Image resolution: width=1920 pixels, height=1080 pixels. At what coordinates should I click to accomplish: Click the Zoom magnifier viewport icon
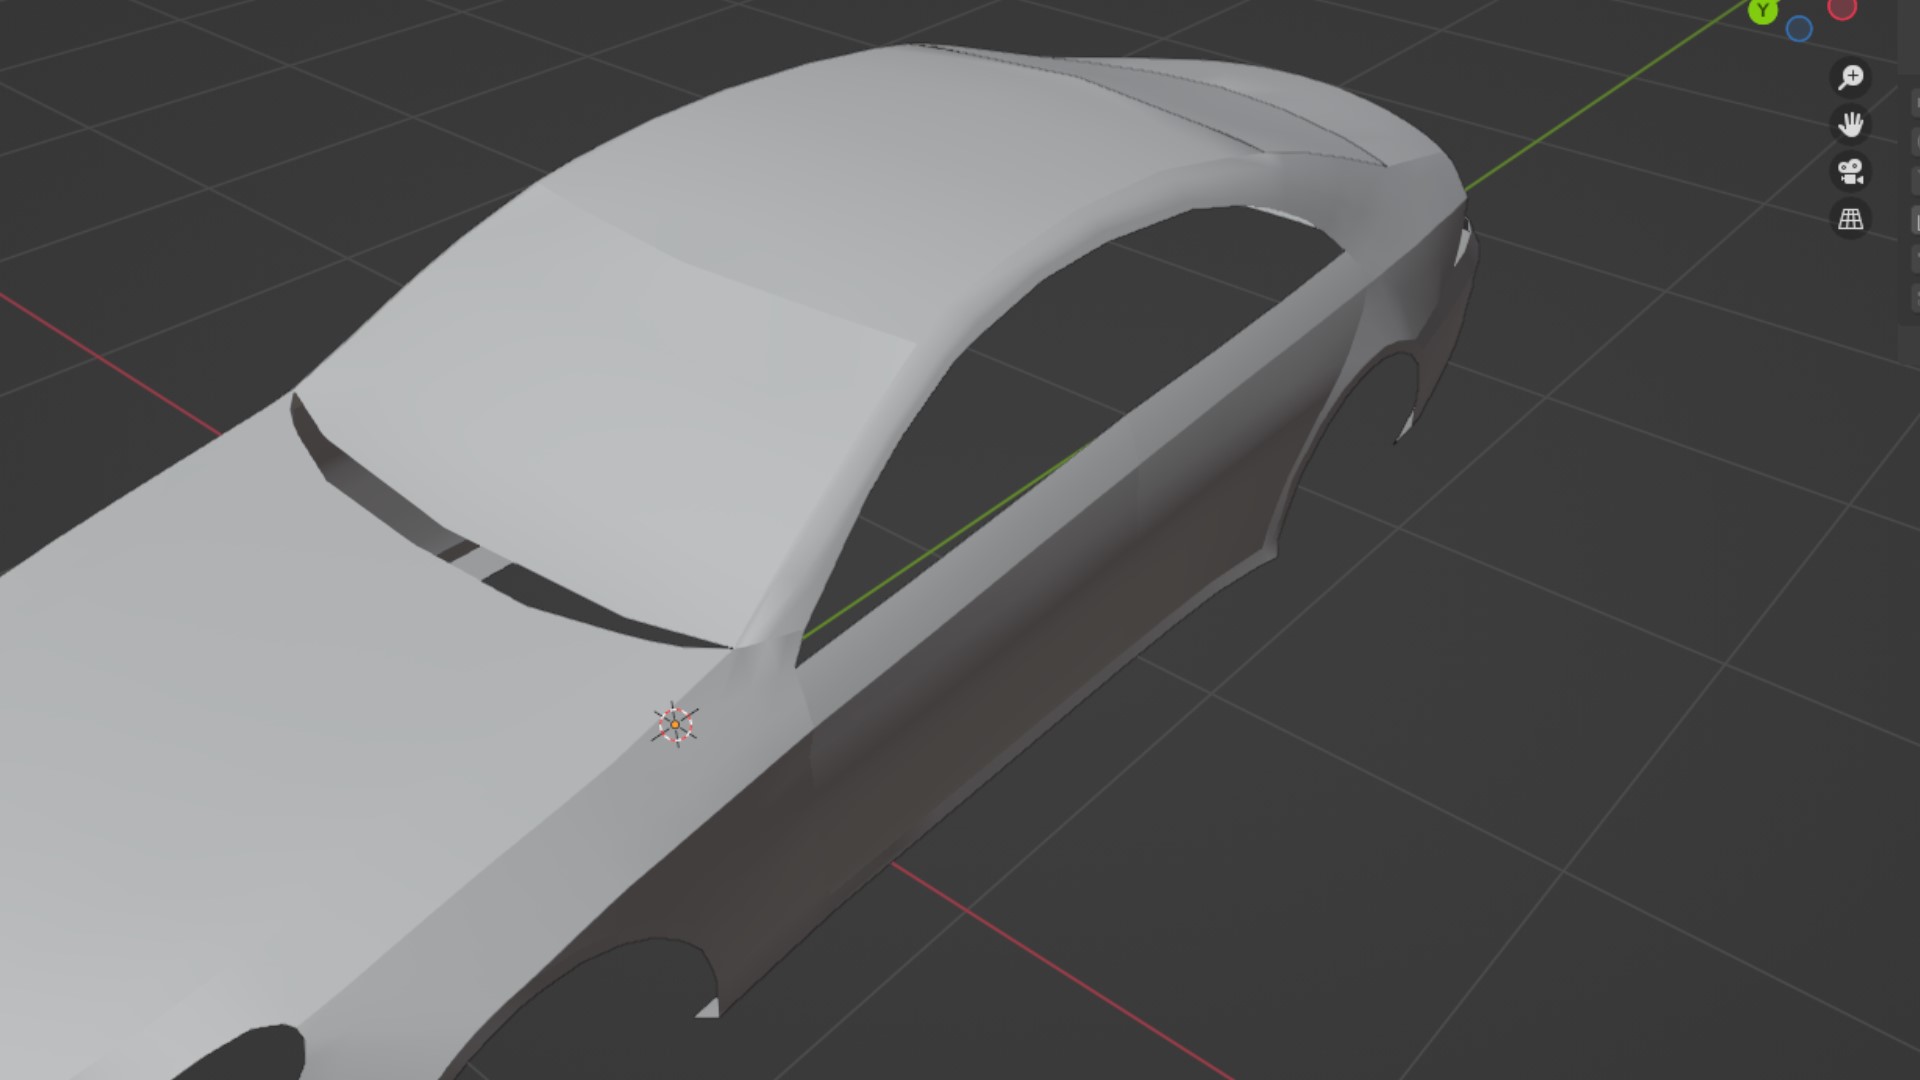1850,77
